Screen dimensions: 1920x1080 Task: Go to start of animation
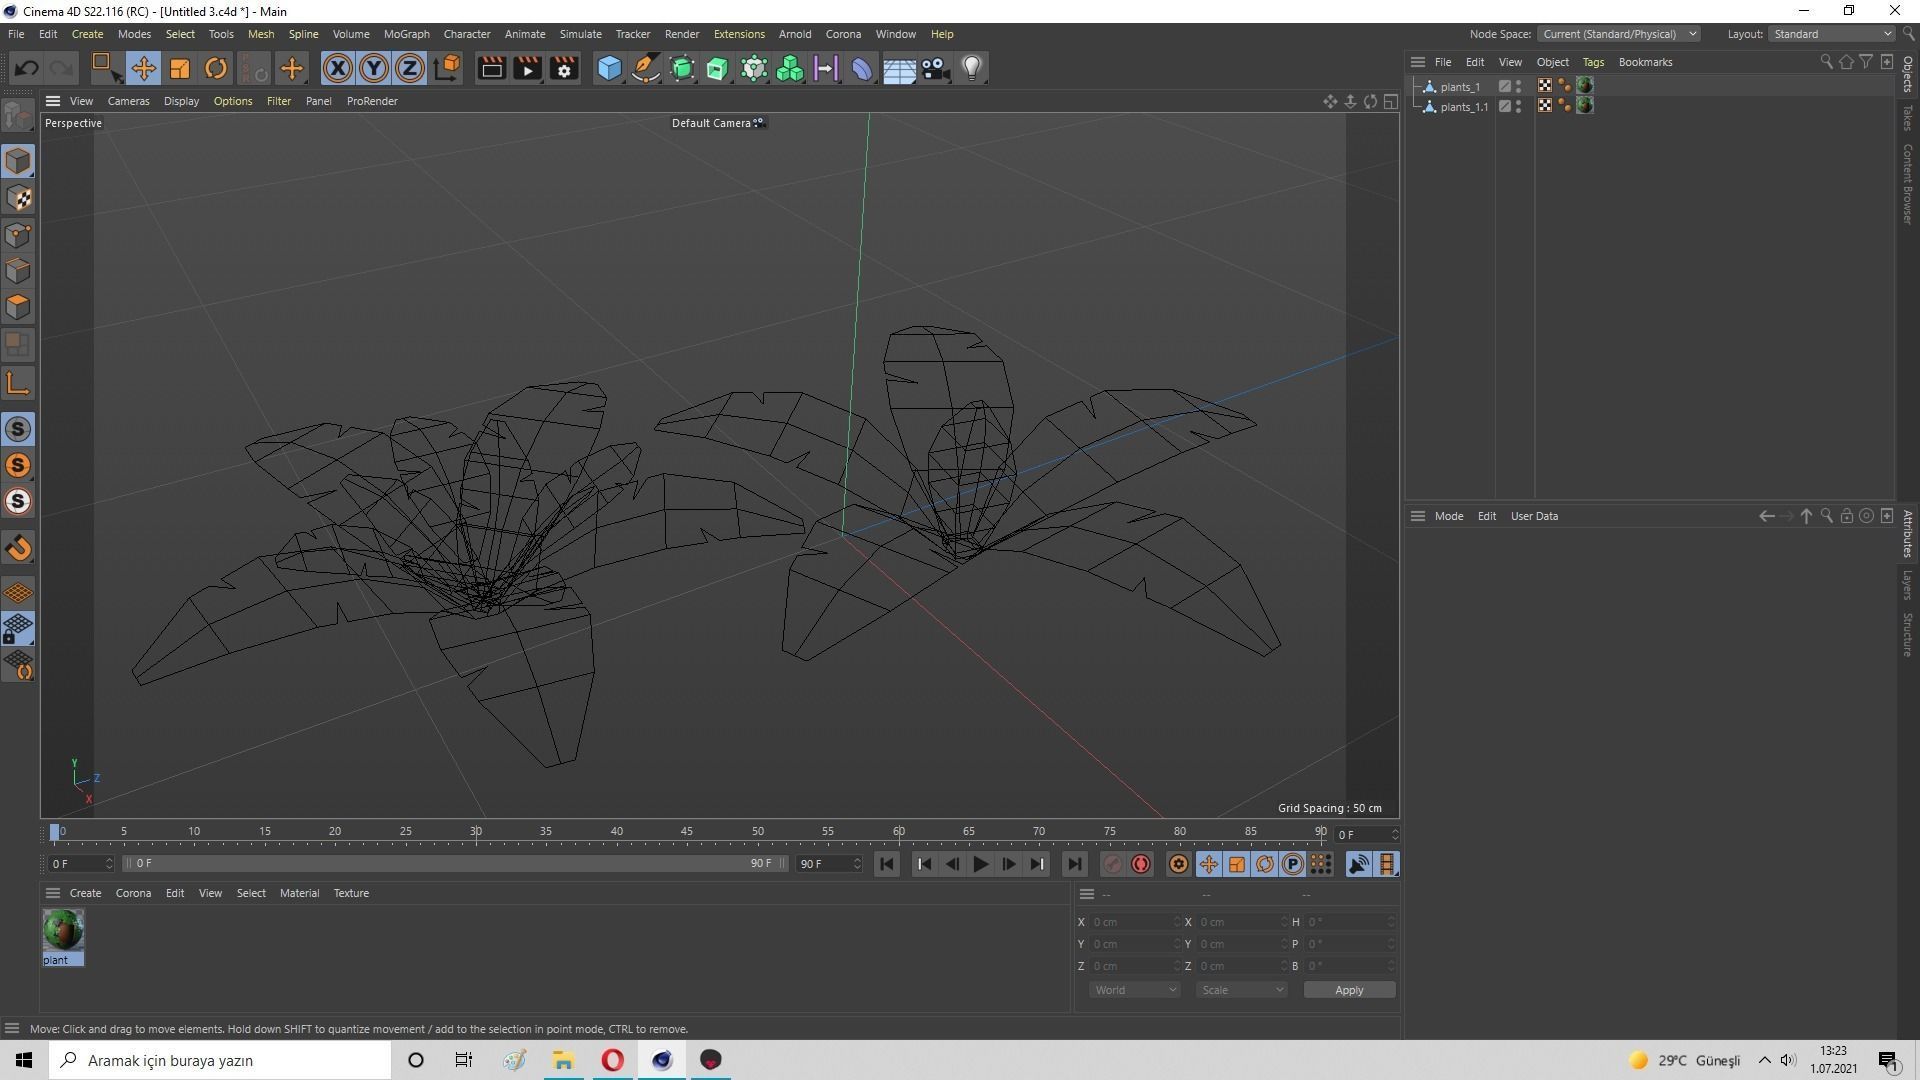tap(886, 864)
